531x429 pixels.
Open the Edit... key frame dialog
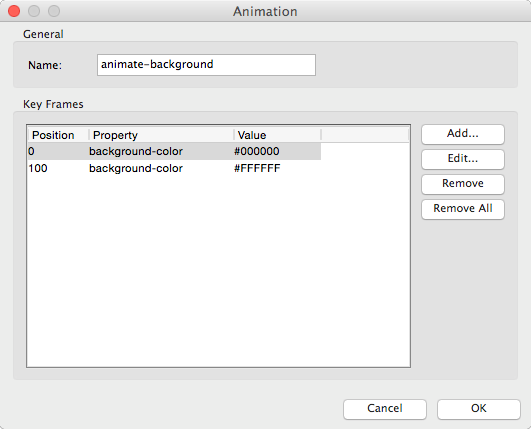pyautogui.click(x=463, y=159)
